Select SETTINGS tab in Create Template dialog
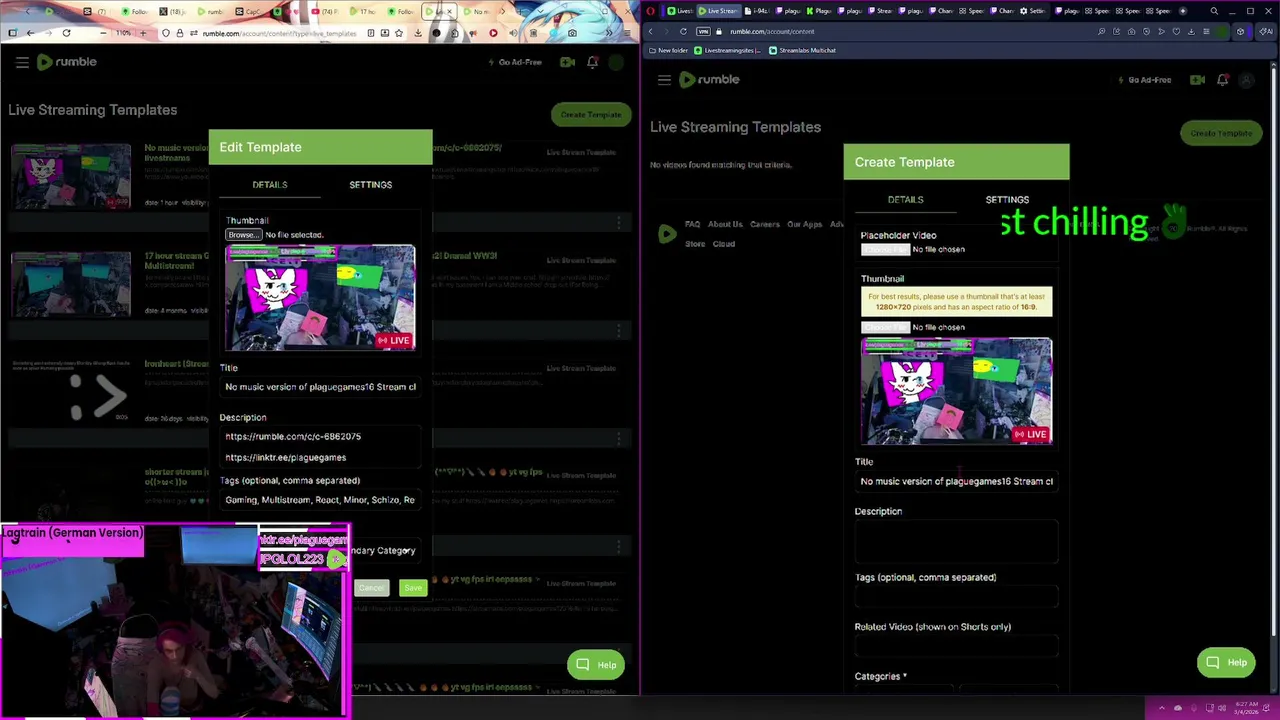 pyautogui.click(x=1007, y=199)
